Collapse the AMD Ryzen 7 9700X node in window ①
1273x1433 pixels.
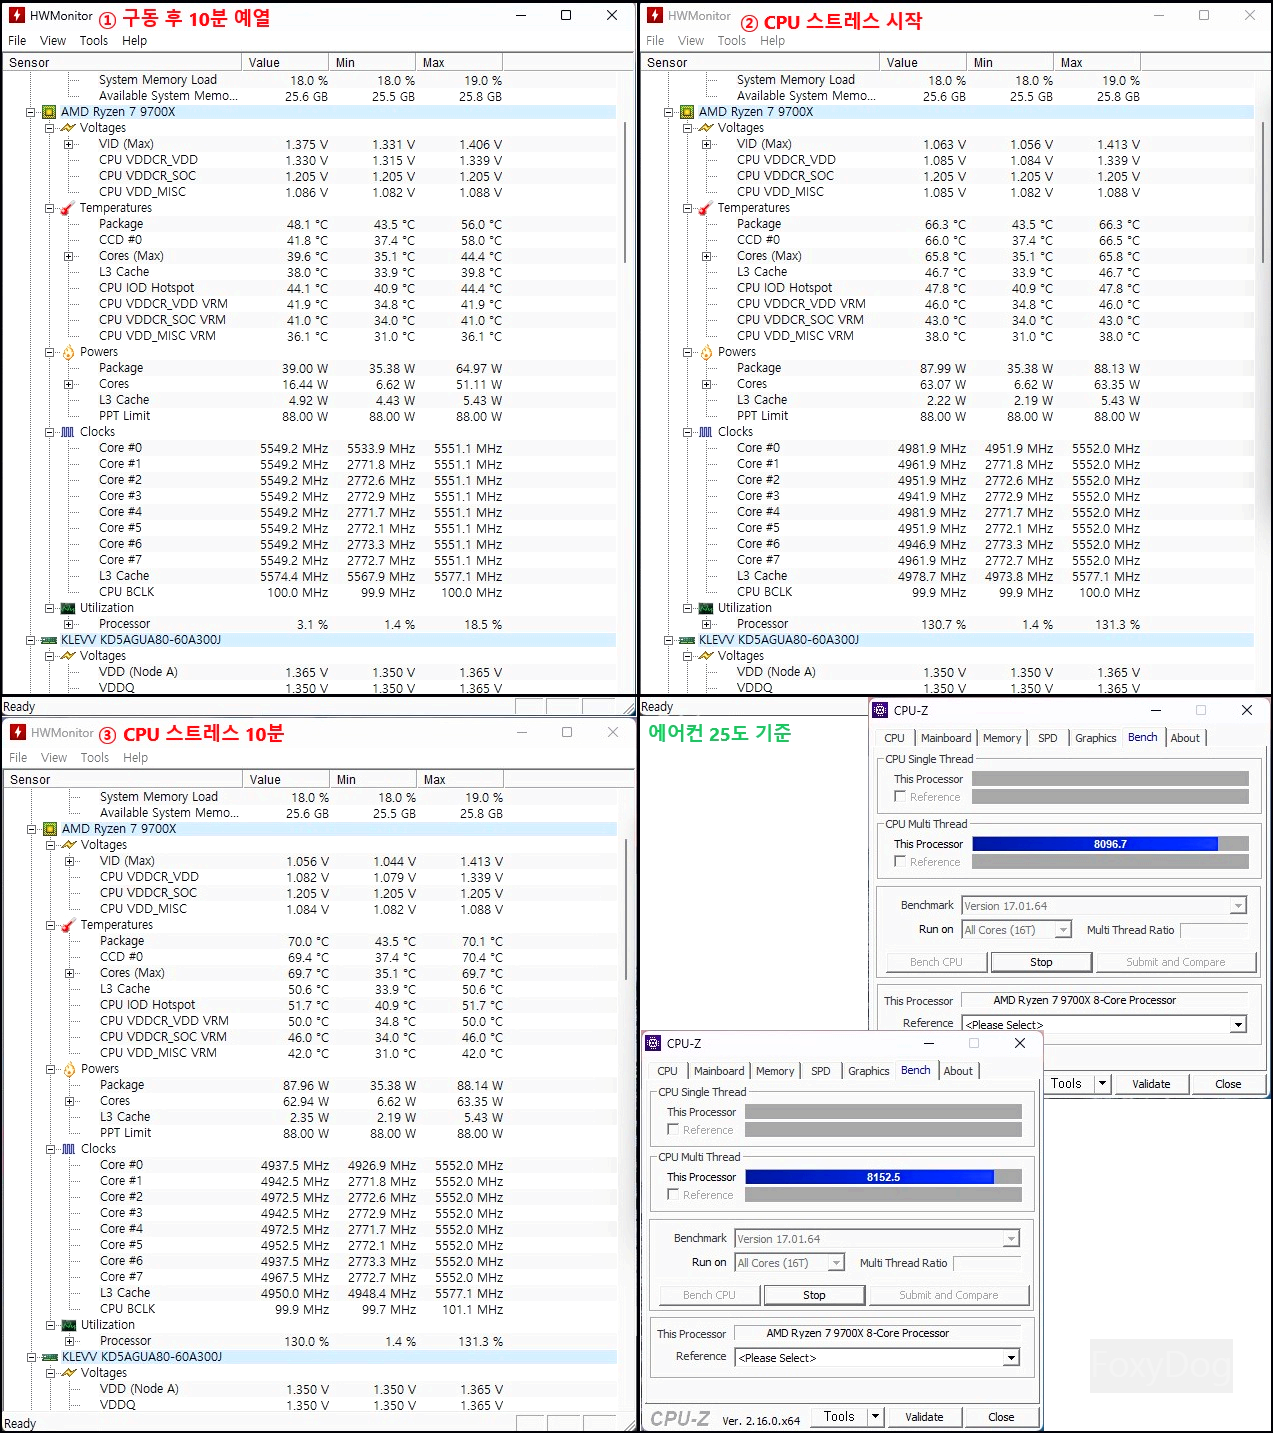click(x=30, y=112)
